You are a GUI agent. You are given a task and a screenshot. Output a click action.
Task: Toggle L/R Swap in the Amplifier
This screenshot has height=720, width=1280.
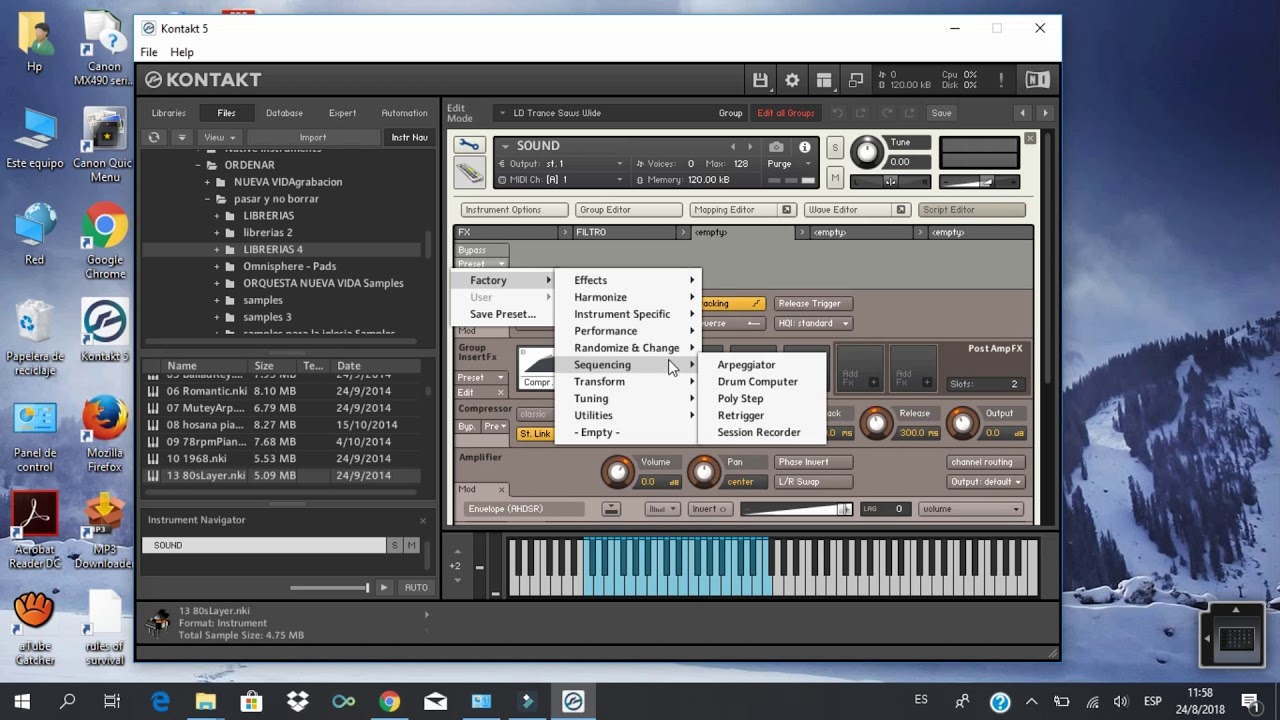[x=813, y=481]
